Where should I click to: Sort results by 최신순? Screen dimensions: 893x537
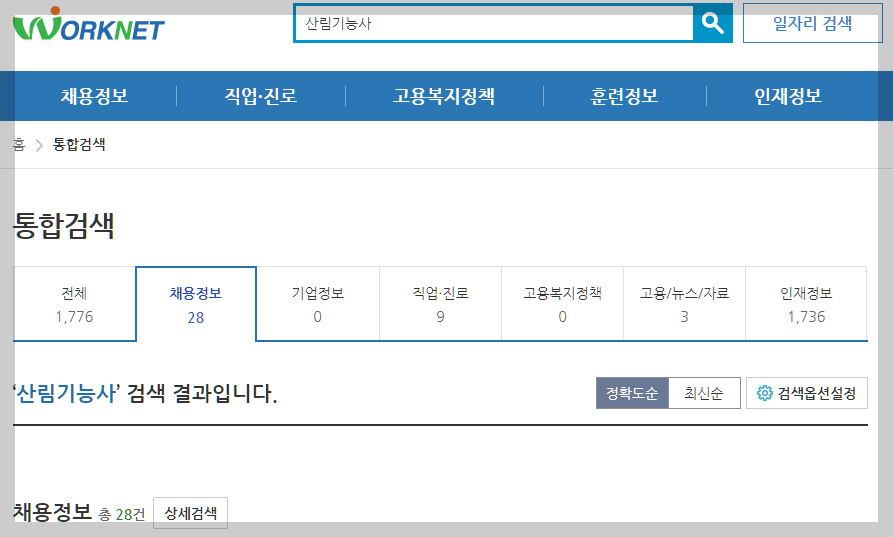click(x=704, y=393)
